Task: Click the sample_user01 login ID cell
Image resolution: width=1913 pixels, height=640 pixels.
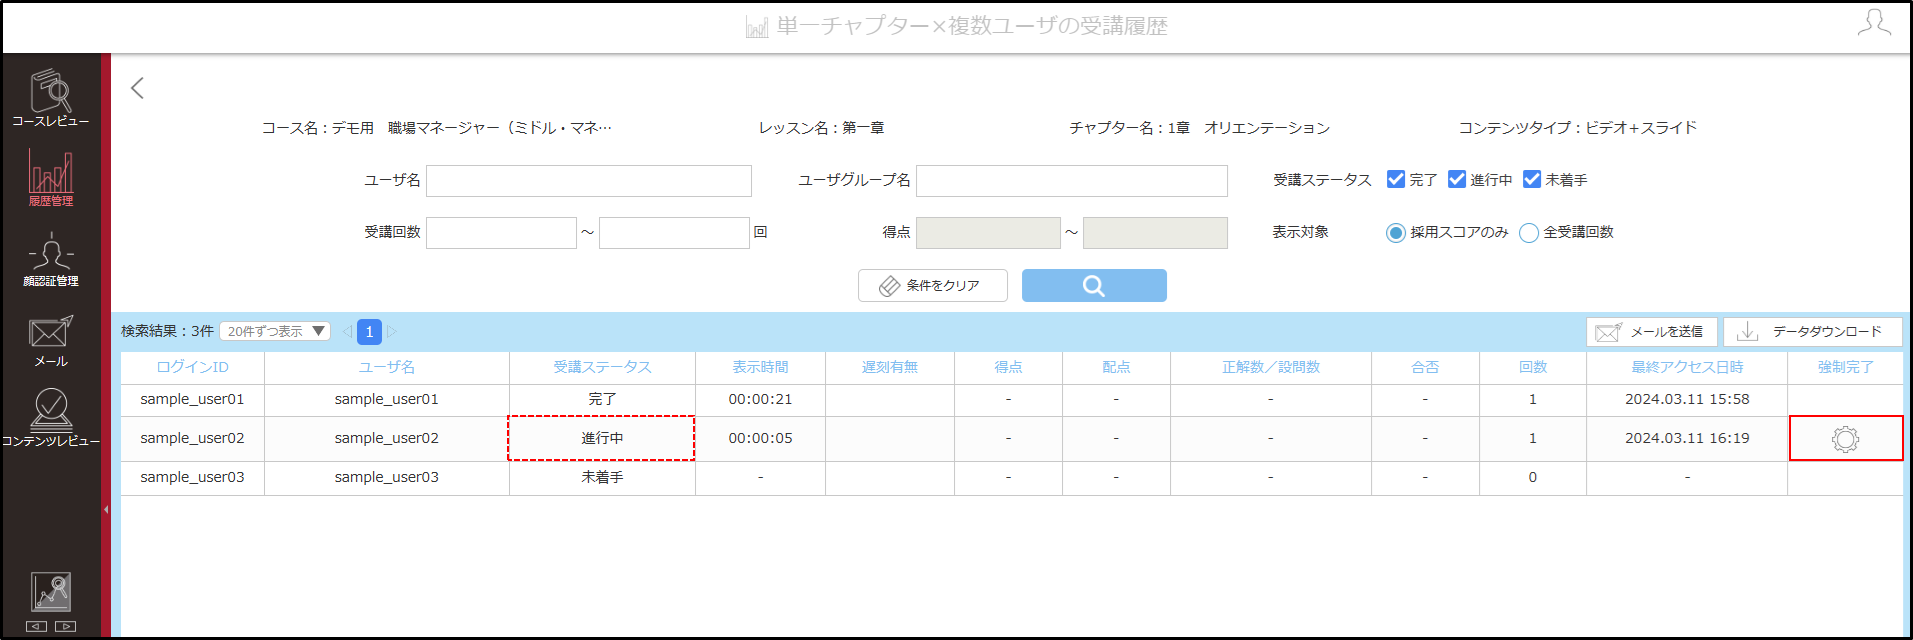Action: (x=192, y=399)
